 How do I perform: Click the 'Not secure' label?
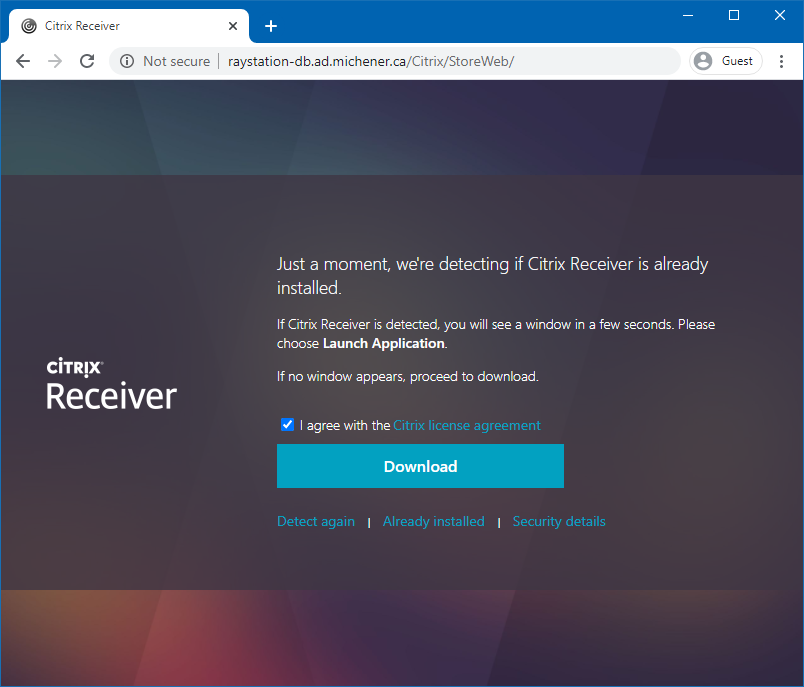point(176,62)
